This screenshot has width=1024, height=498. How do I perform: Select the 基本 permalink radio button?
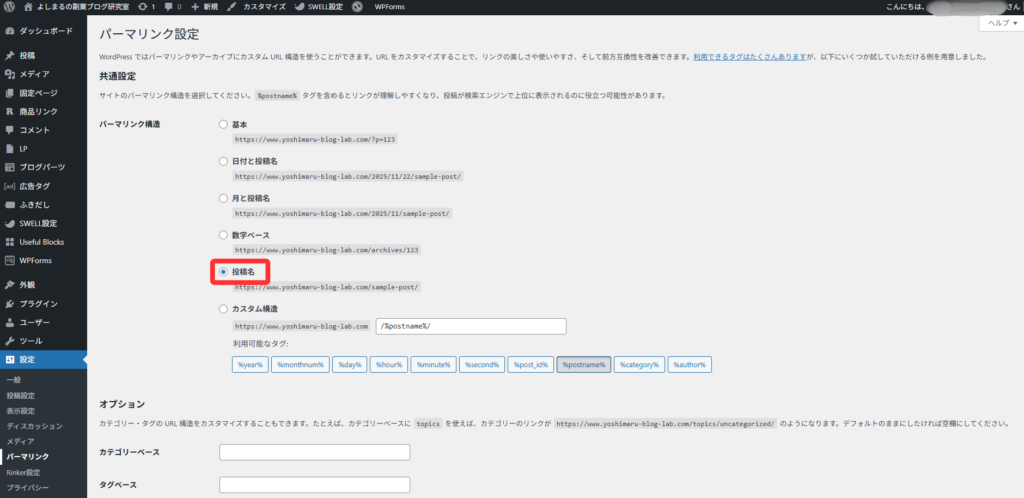[x=224, y=125]
